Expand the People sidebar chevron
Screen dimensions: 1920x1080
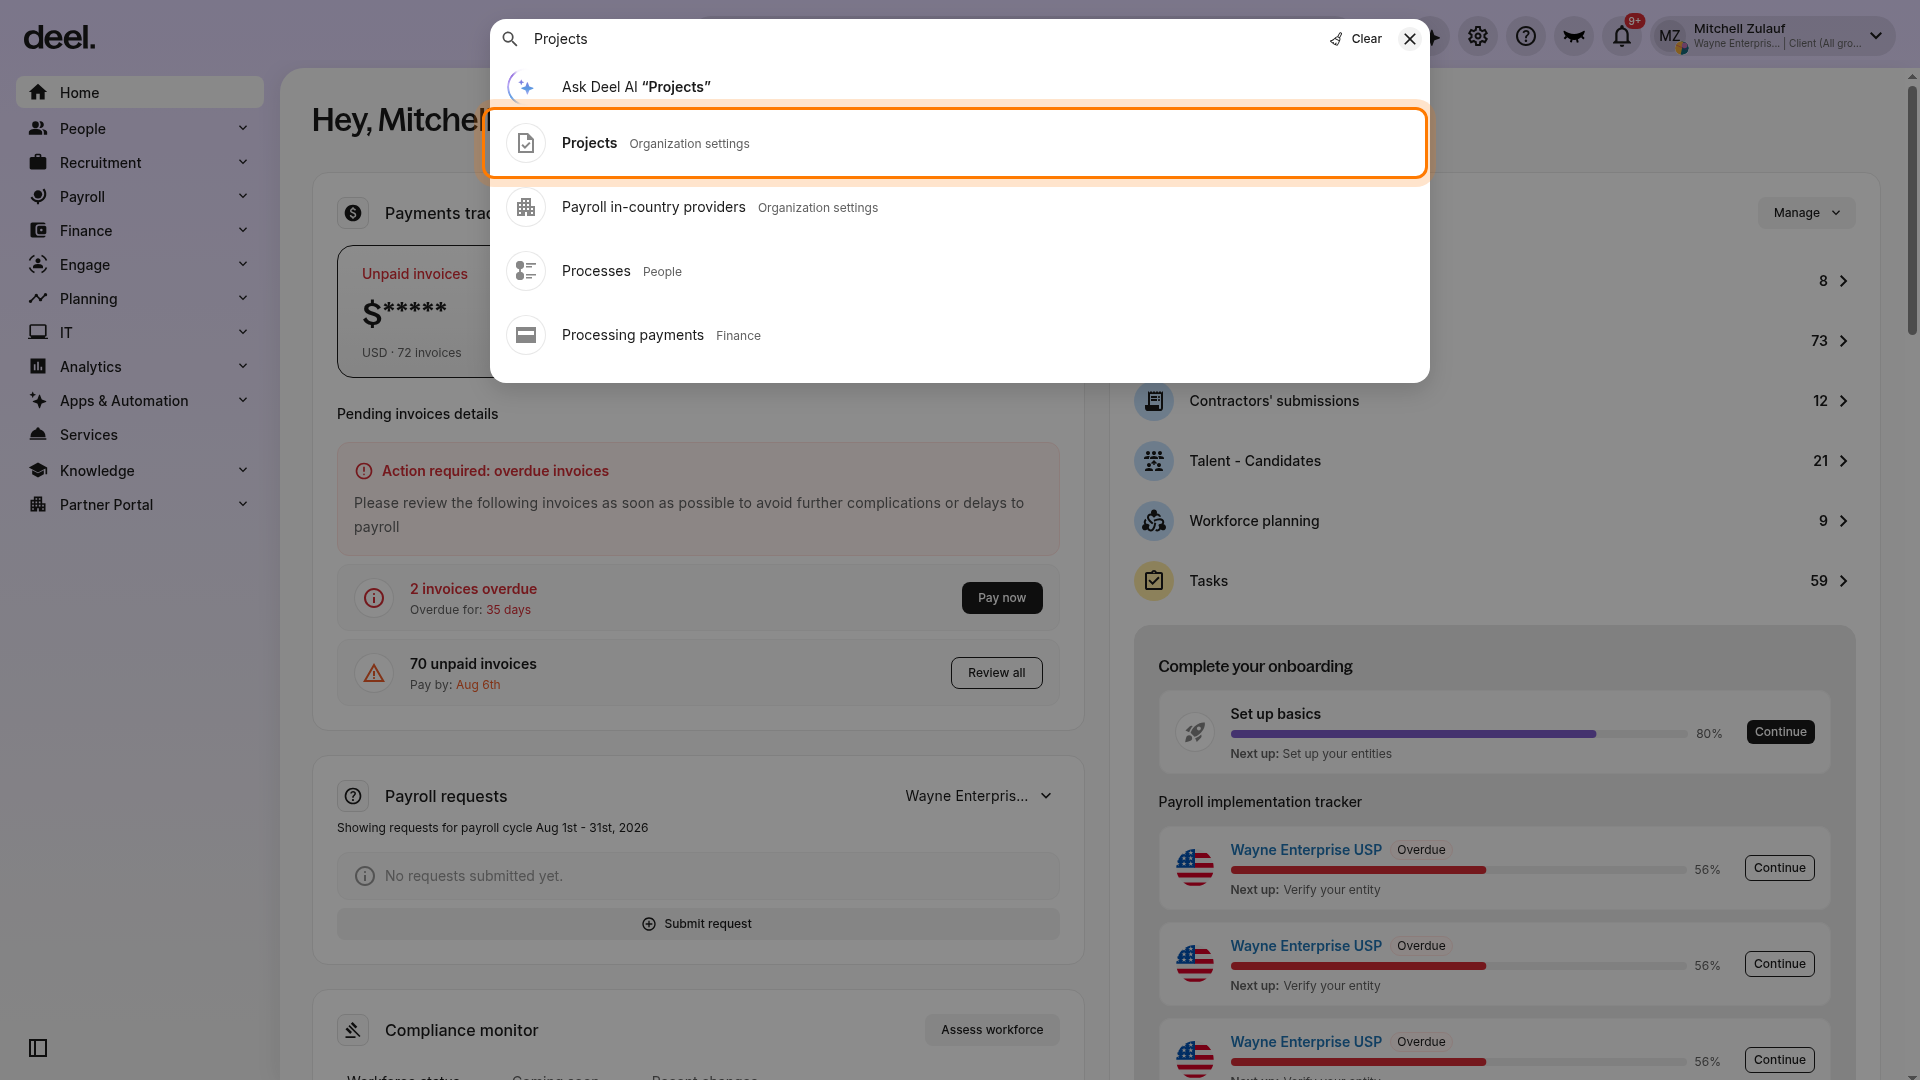pos(243,128)
